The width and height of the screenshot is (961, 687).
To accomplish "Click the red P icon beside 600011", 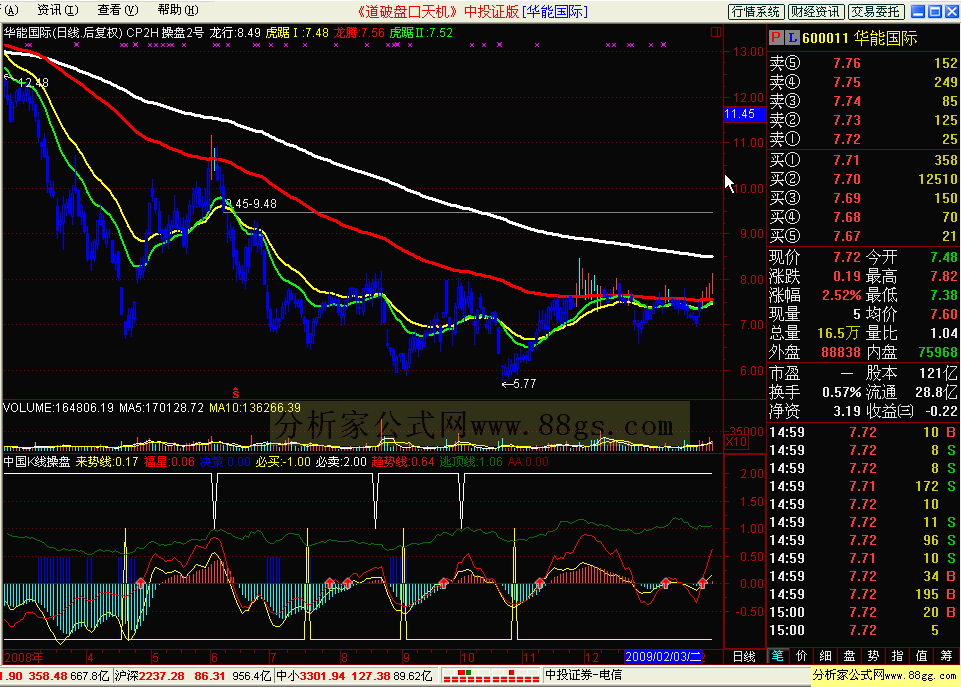I will [x=776, y=37].
